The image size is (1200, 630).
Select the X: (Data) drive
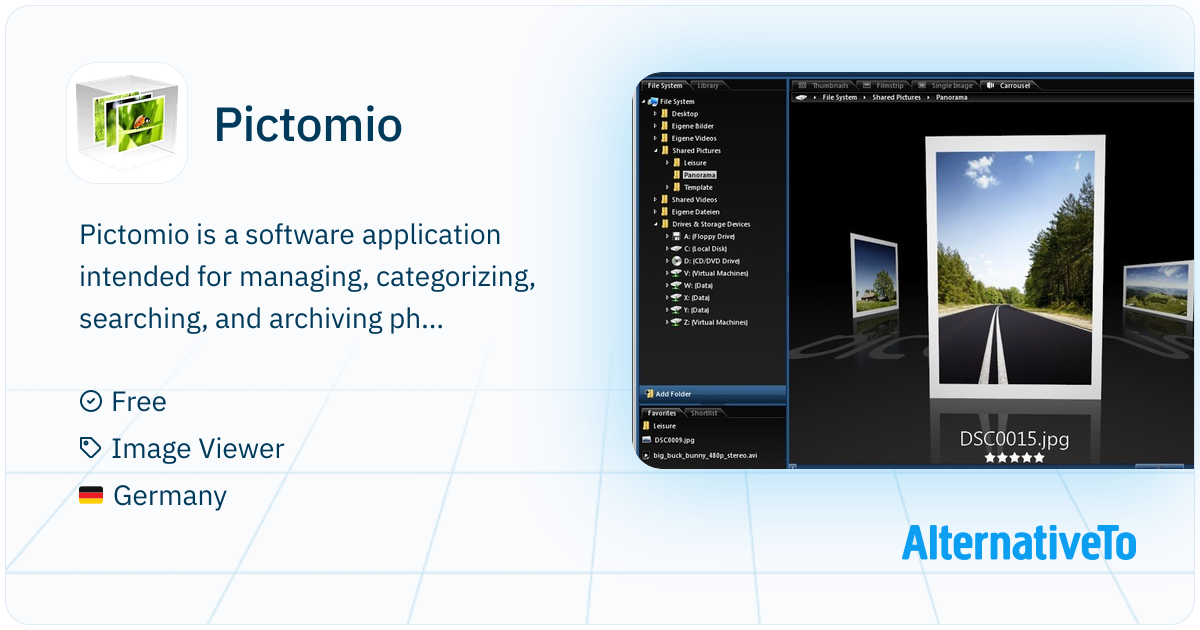[697, 297]
